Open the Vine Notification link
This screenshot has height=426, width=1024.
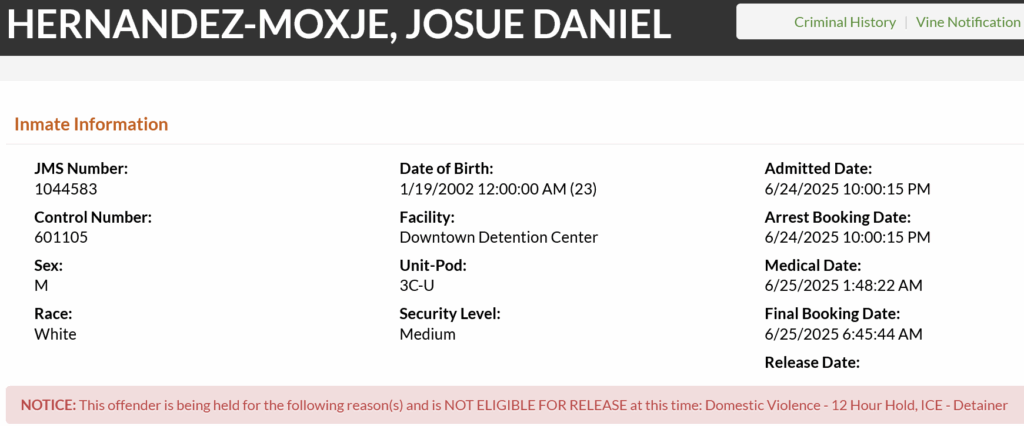click(968, 22)
